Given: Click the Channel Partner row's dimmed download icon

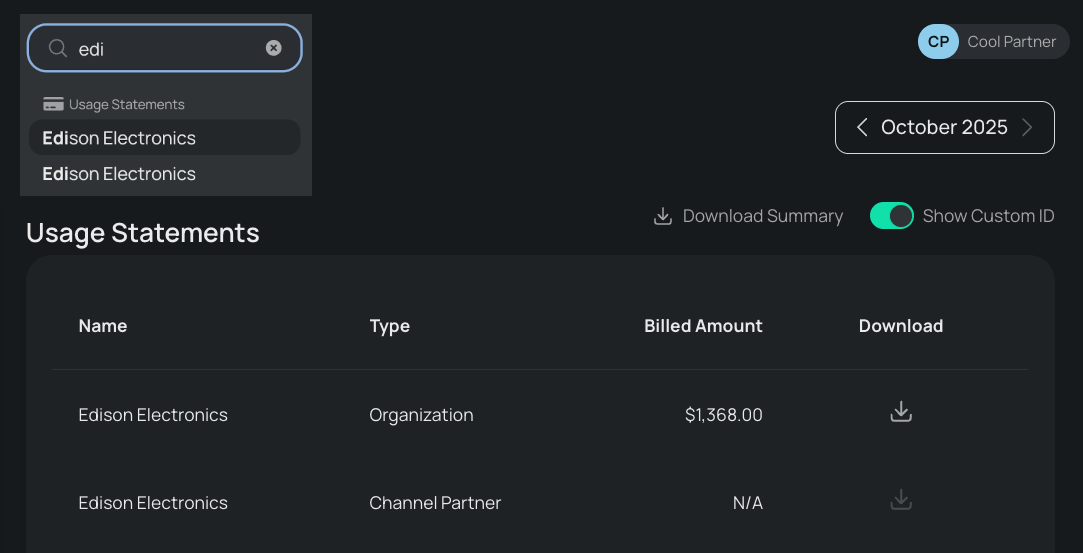Looking at the screenshot, I should coord(901,499).
